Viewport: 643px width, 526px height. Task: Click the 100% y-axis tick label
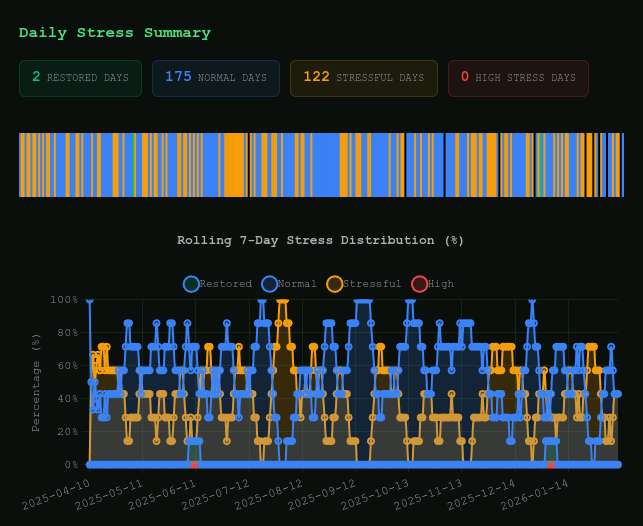click(64, 300)
